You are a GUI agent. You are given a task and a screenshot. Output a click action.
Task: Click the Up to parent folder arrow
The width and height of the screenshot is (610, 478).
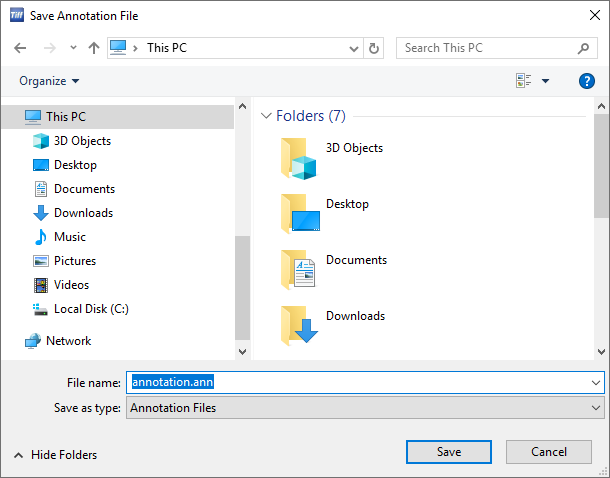(x=94, y=48)
